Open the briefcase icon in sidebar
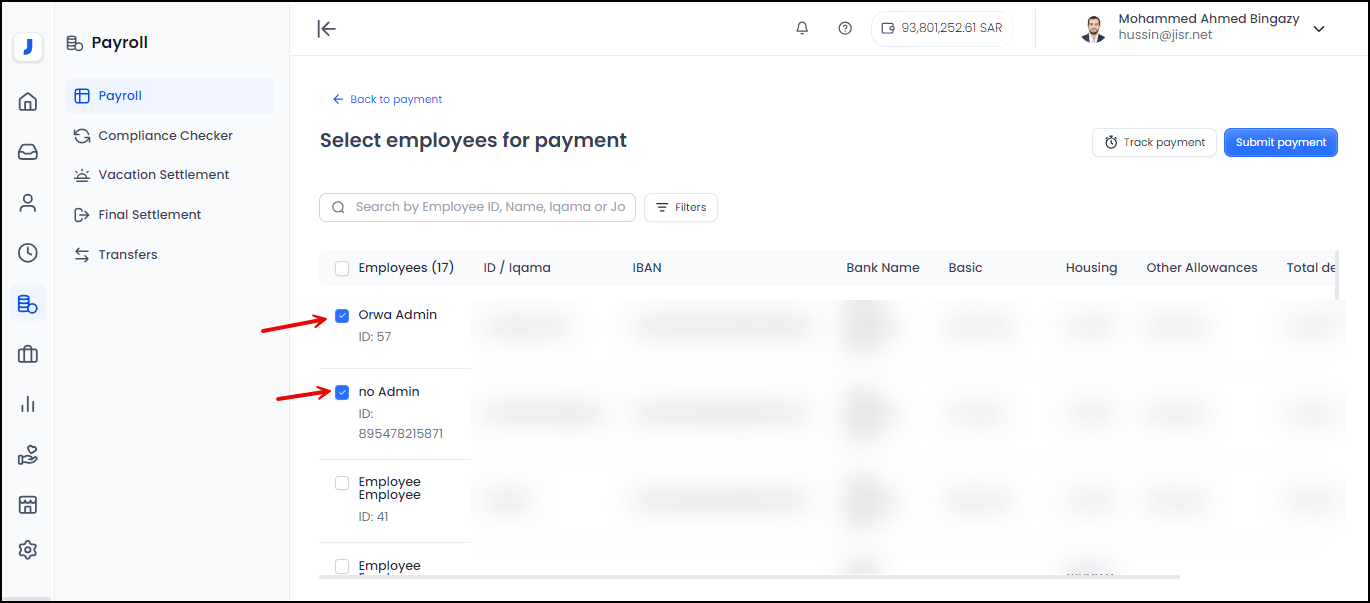 (28, 354)
